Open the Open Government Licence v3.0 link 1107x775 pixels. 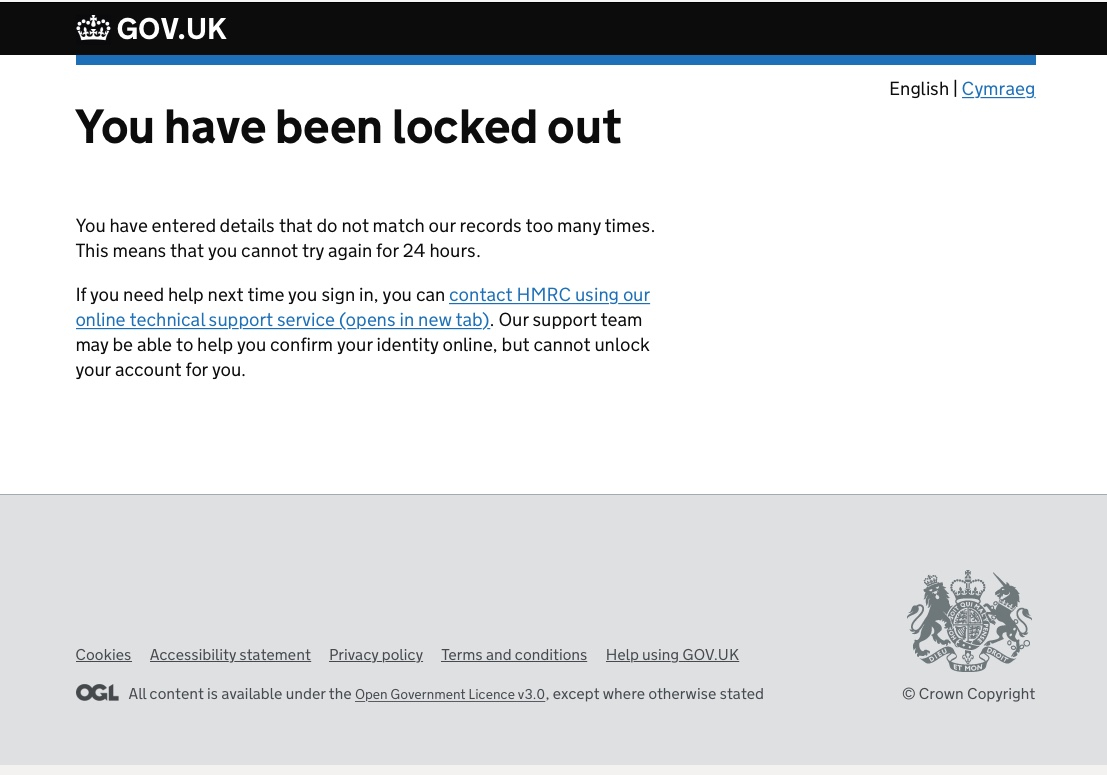click(x=450, y=695)
